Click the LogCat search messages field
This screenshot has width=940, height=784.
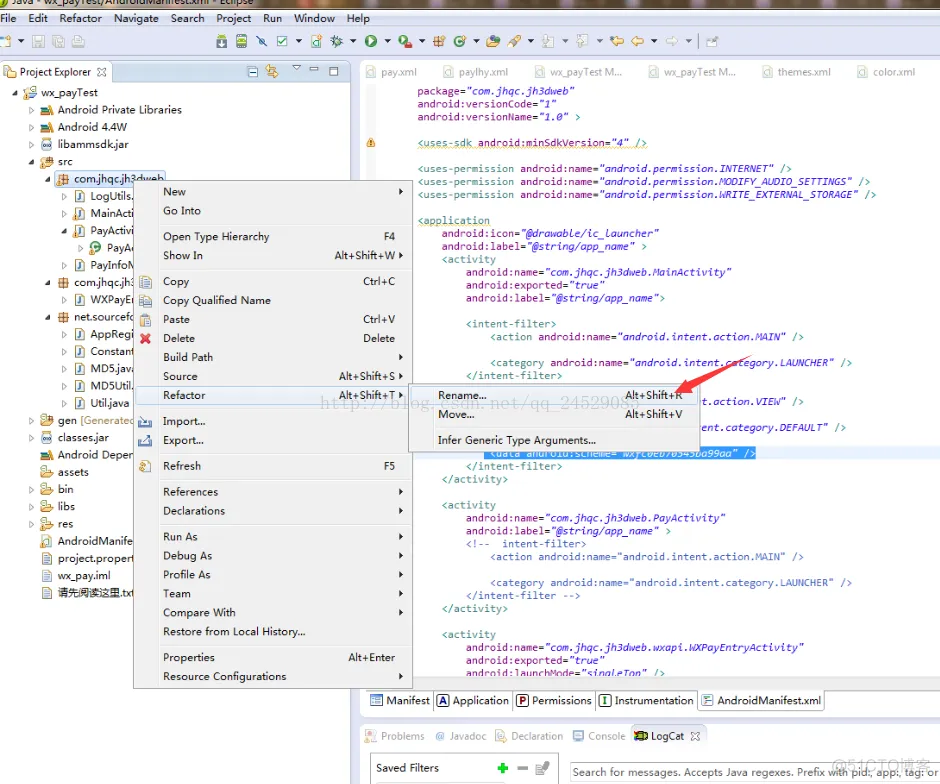click(x=754, y=773)
